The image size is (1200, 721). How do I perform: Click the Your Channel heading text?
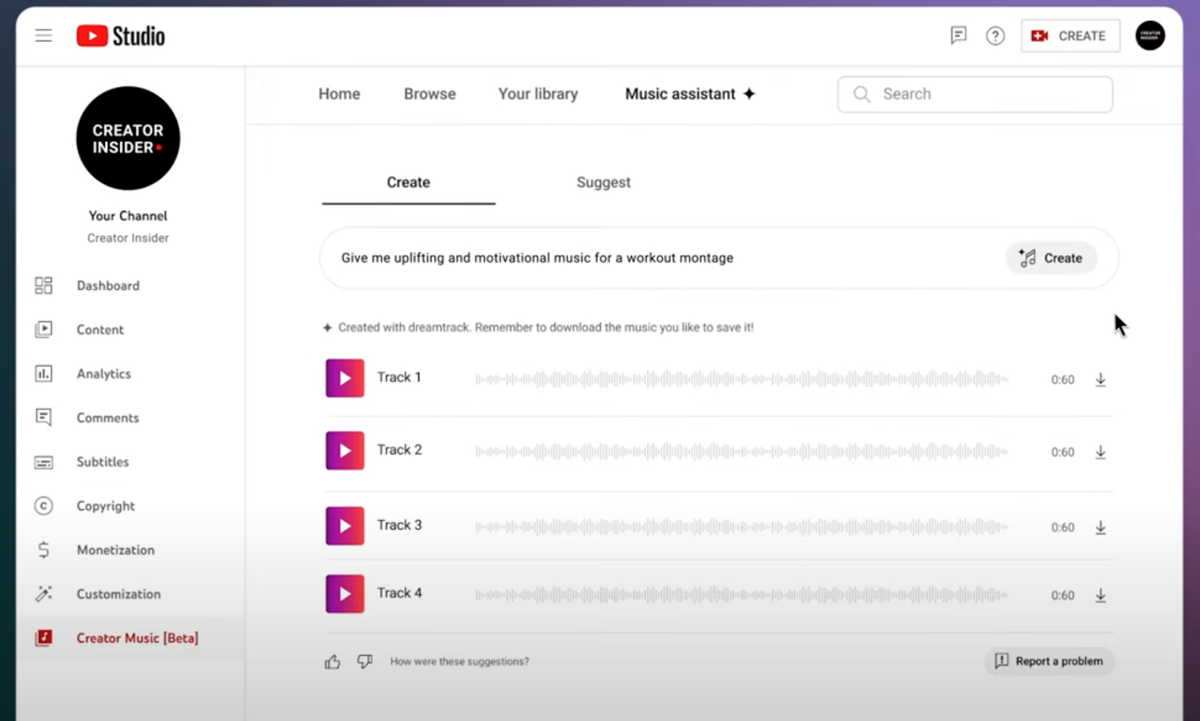(x=128, y=216)
